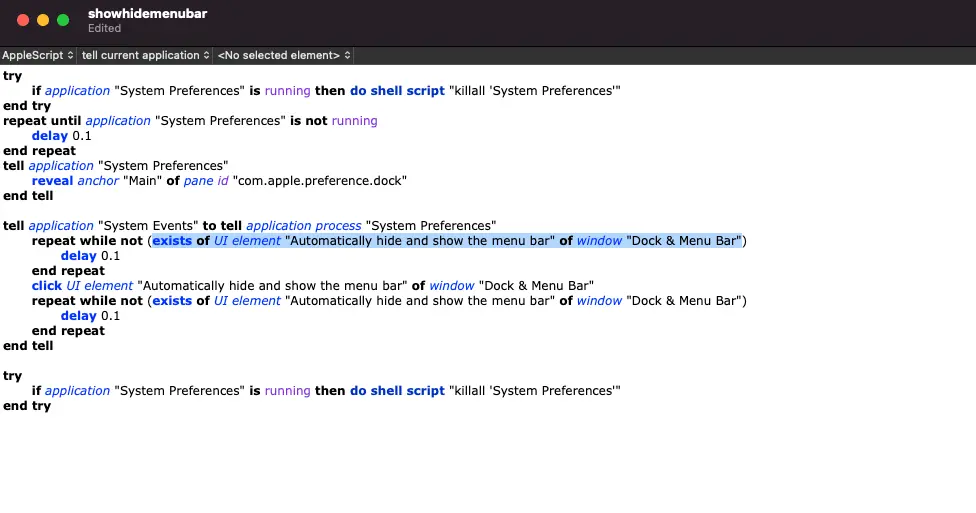Image resolution: width=976 pixels, height=513 pixels.
Task: Place cursor on the 'reveal' command
Action: 52,181
